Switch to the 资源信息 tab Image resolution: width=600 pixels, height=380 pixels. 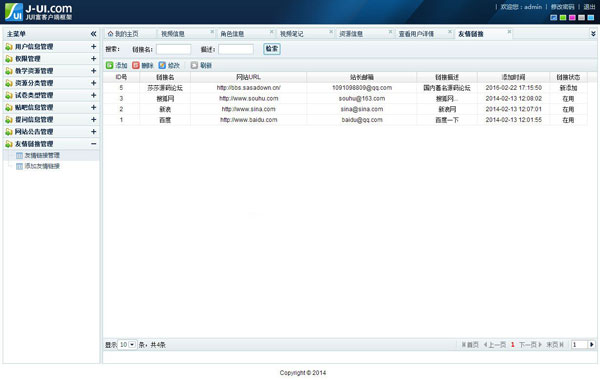pyautogui.click(x=351, y=34)
